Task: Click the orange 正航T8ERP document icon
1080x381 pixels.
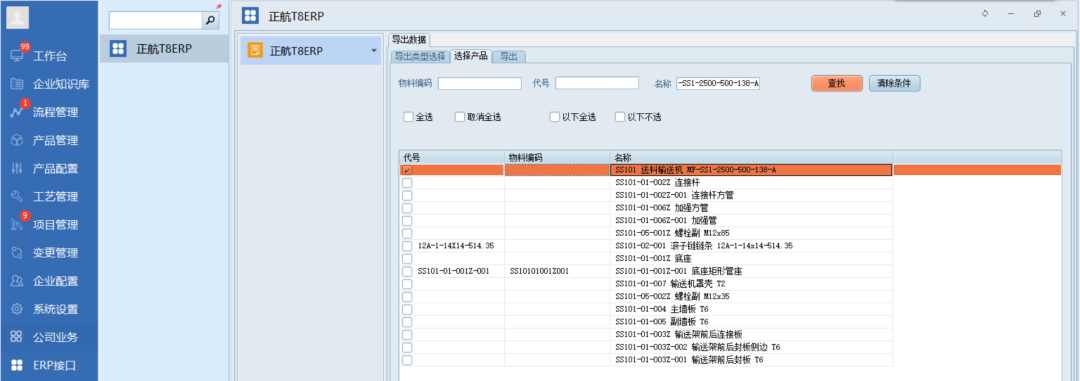Action: 255,51
